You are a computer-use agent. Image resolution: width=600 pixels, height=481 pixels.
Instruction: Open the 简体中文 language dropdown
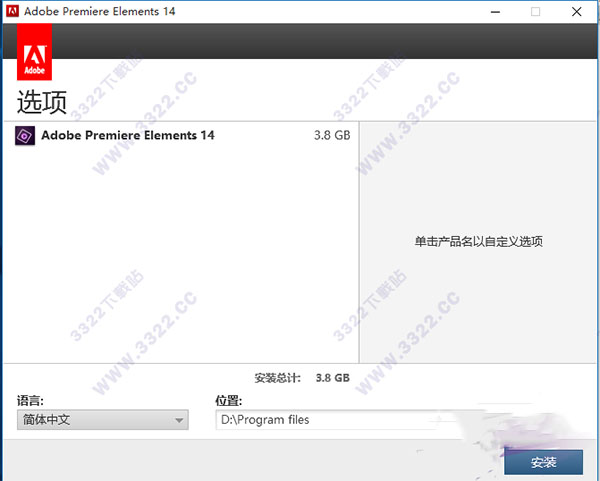[103, 420]
